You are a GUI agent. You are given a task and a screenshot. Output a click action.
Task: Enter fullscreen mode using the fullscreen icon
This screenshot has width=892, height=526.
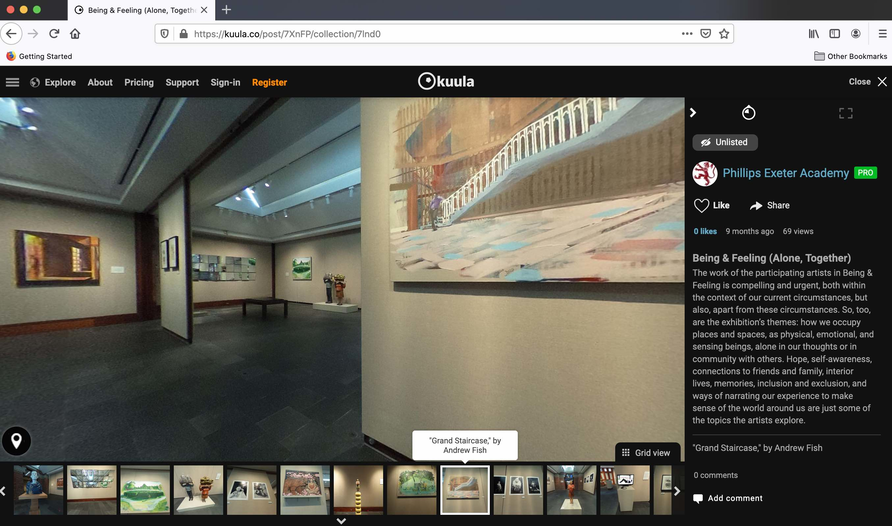845,113
